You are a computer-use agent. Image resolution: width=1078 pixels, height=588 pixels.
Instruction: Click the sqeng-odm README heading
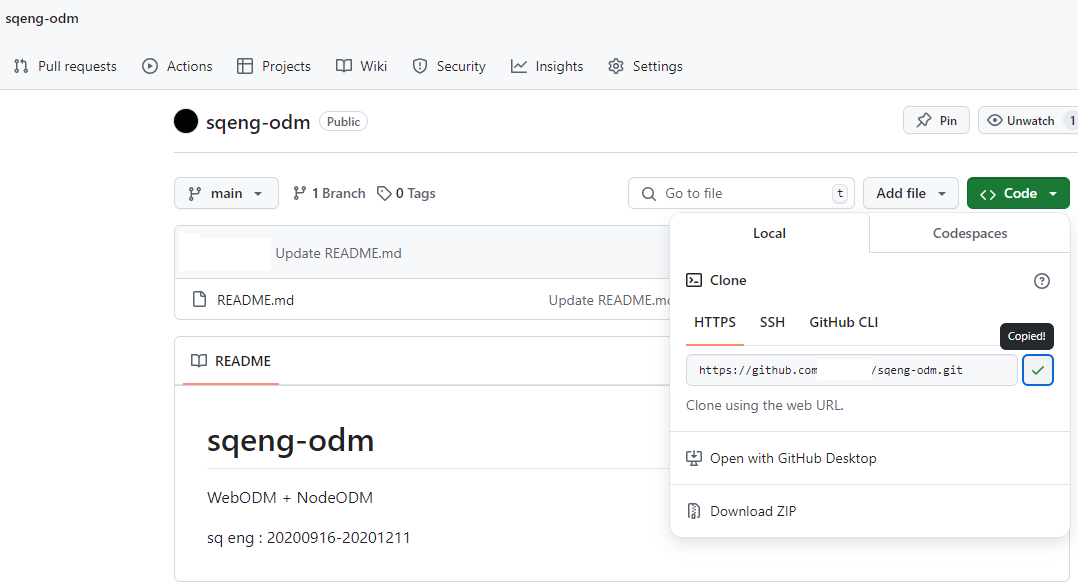coord(290,440)
